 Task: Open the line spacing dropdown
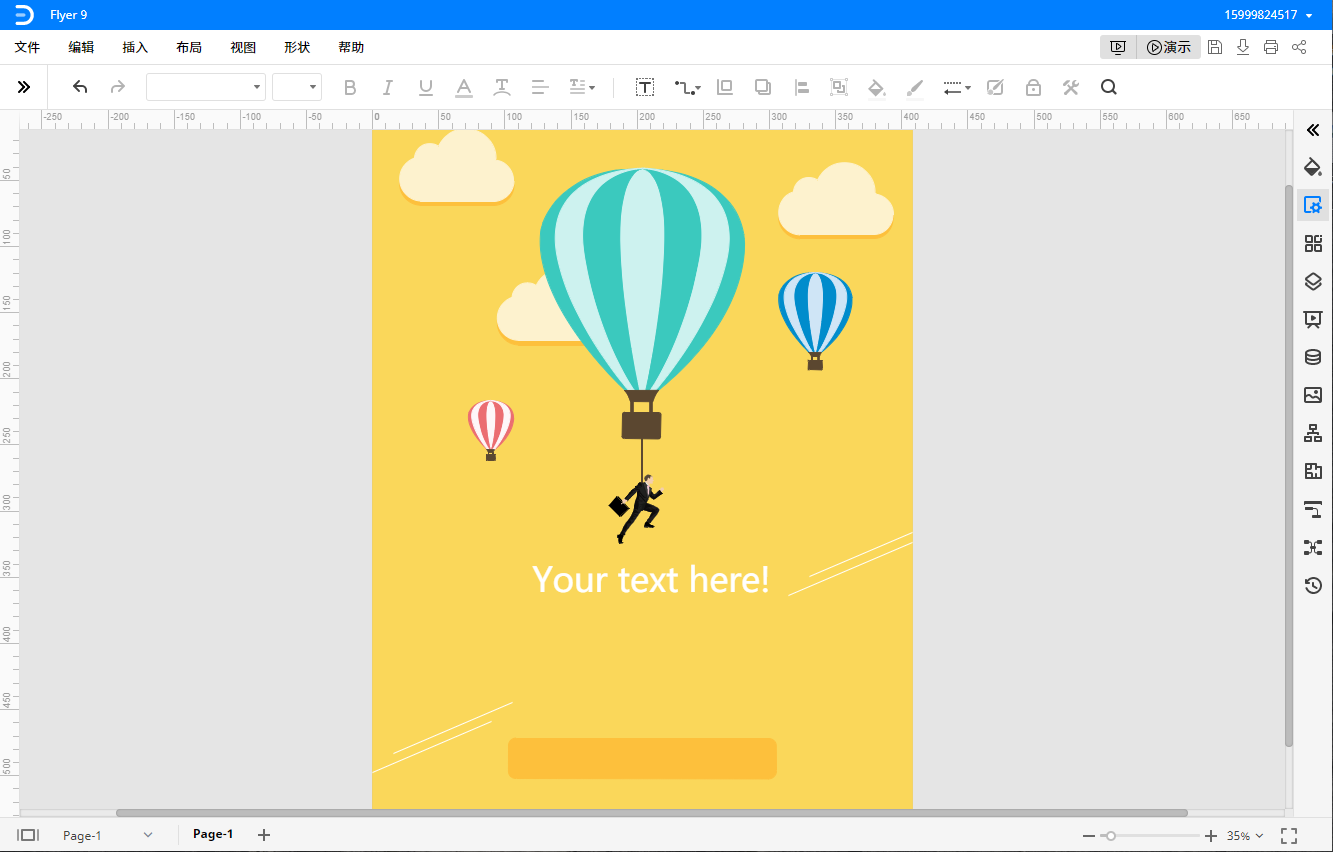point(582,88)
